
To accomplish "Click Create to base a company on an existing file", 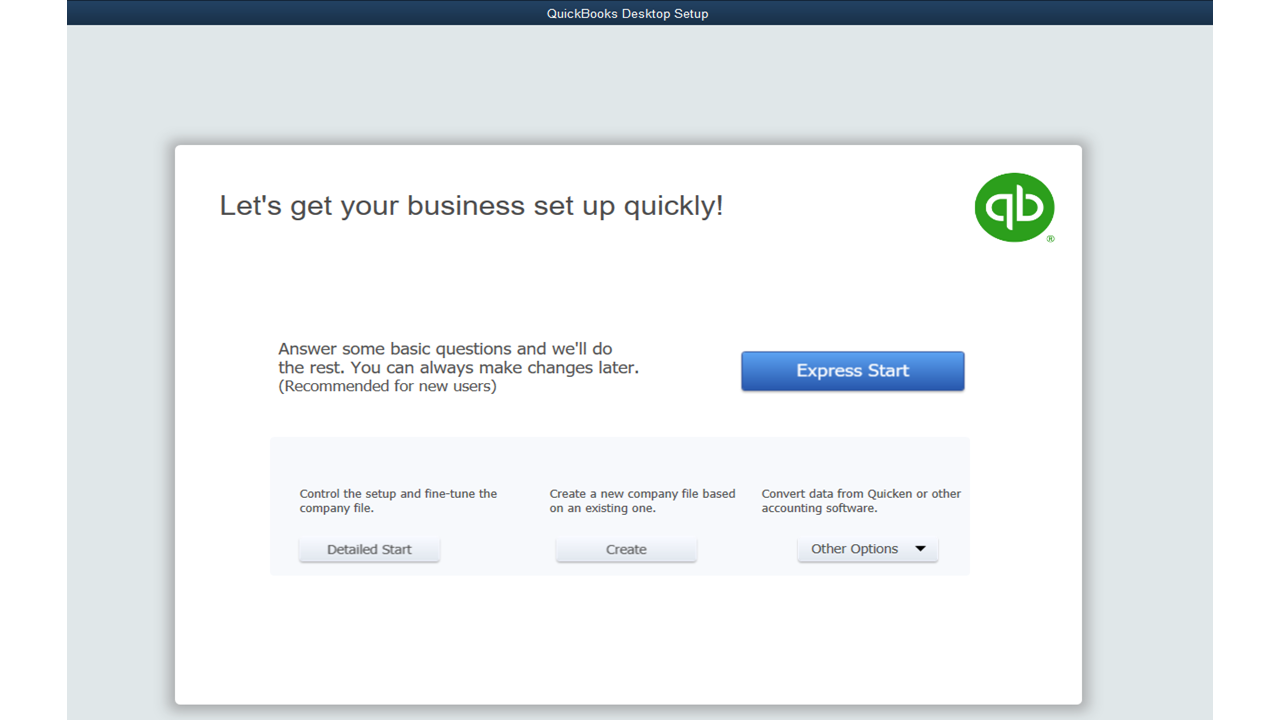I will coord(626,548).
